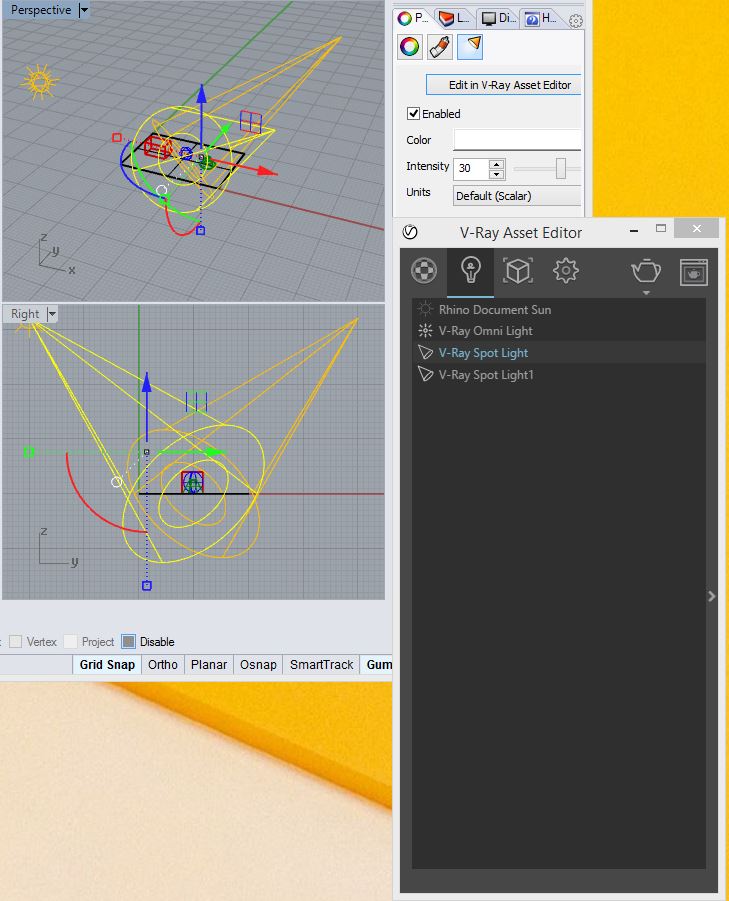Switch to the Display panel tab
This screenshot has width=729, height=901.
point(498,18)
